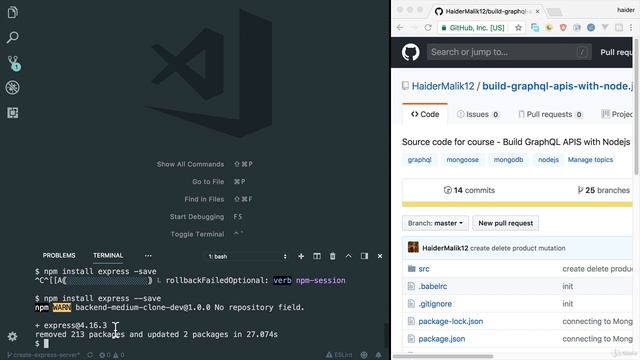640x360 pixels.
Task: Close the HaiderMalik12 browser tab
Action: (x=538, y=11)
